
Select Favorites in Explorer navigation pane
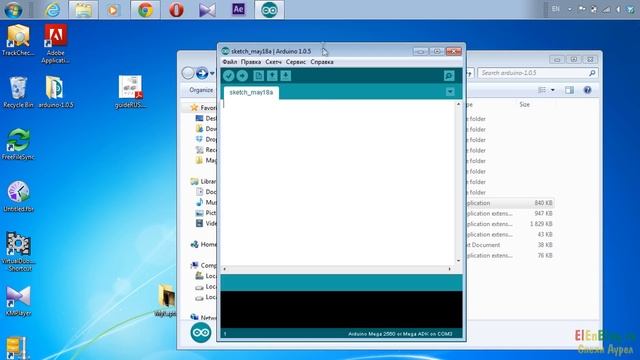(203, 108)
